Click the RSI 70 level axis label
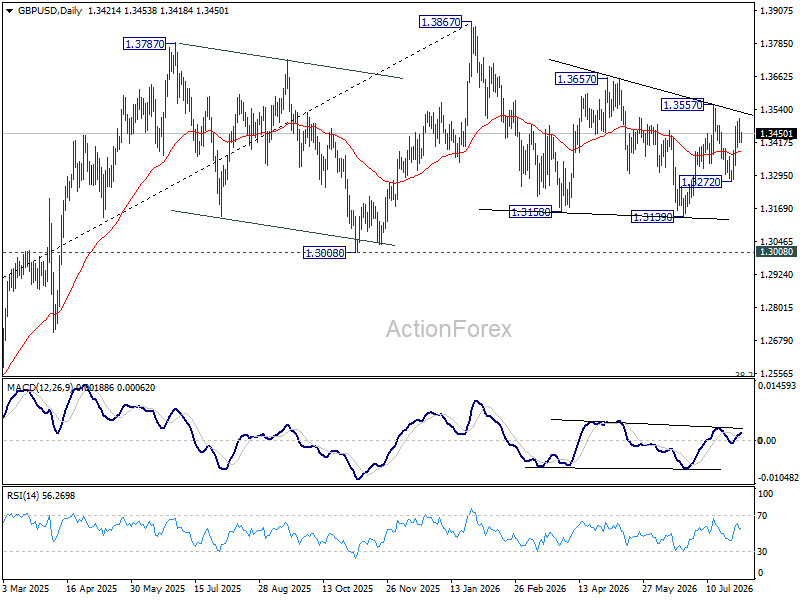The height and width of the screenshot is (600, 800). tap(763, 516)
